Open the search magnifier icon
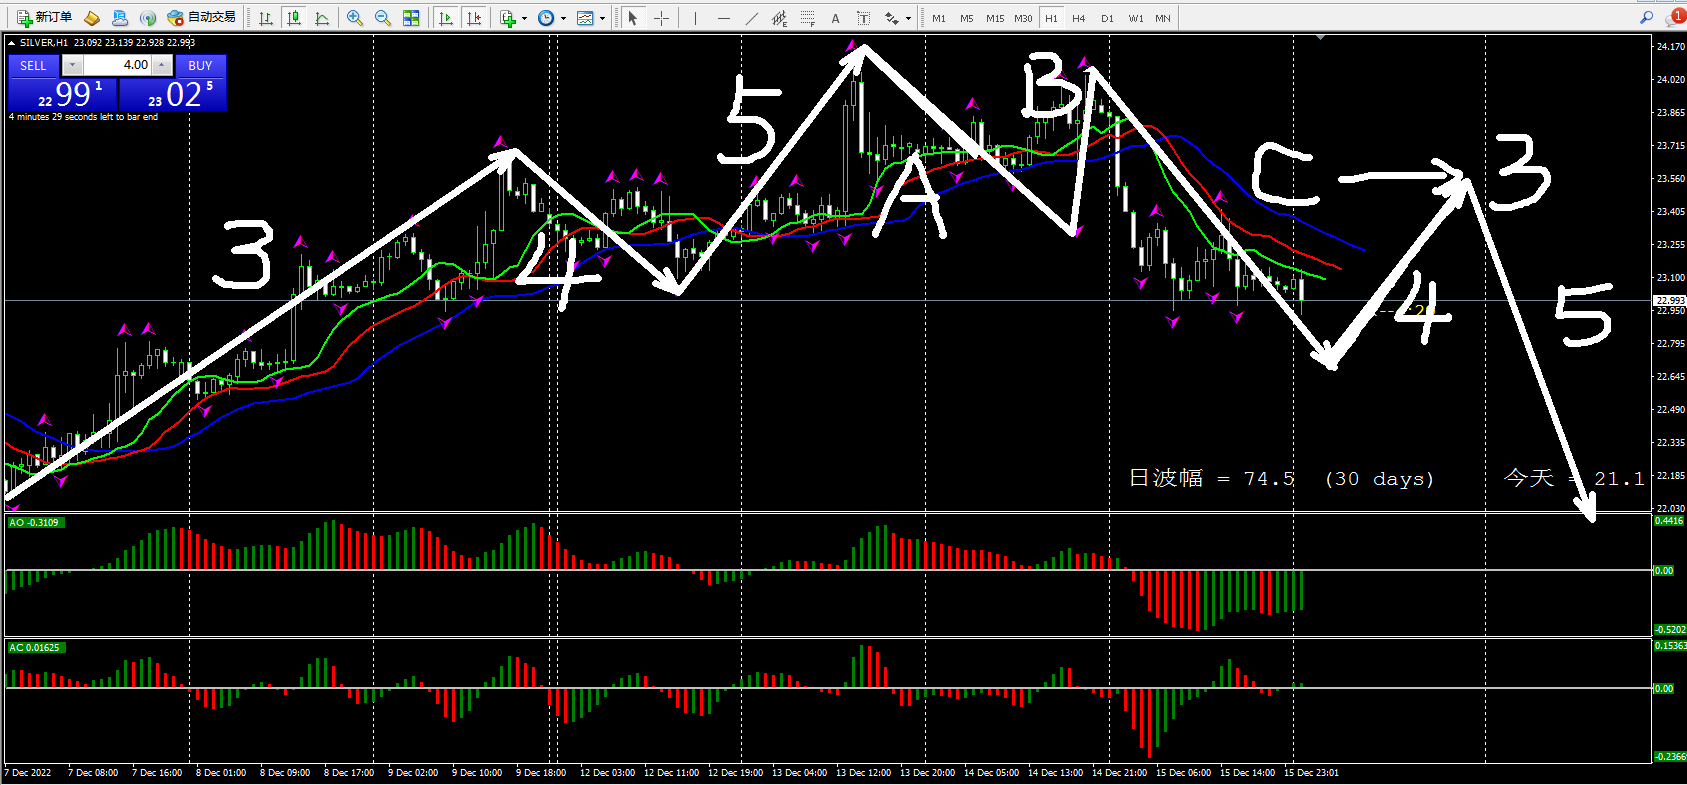 pos(1646,17)
